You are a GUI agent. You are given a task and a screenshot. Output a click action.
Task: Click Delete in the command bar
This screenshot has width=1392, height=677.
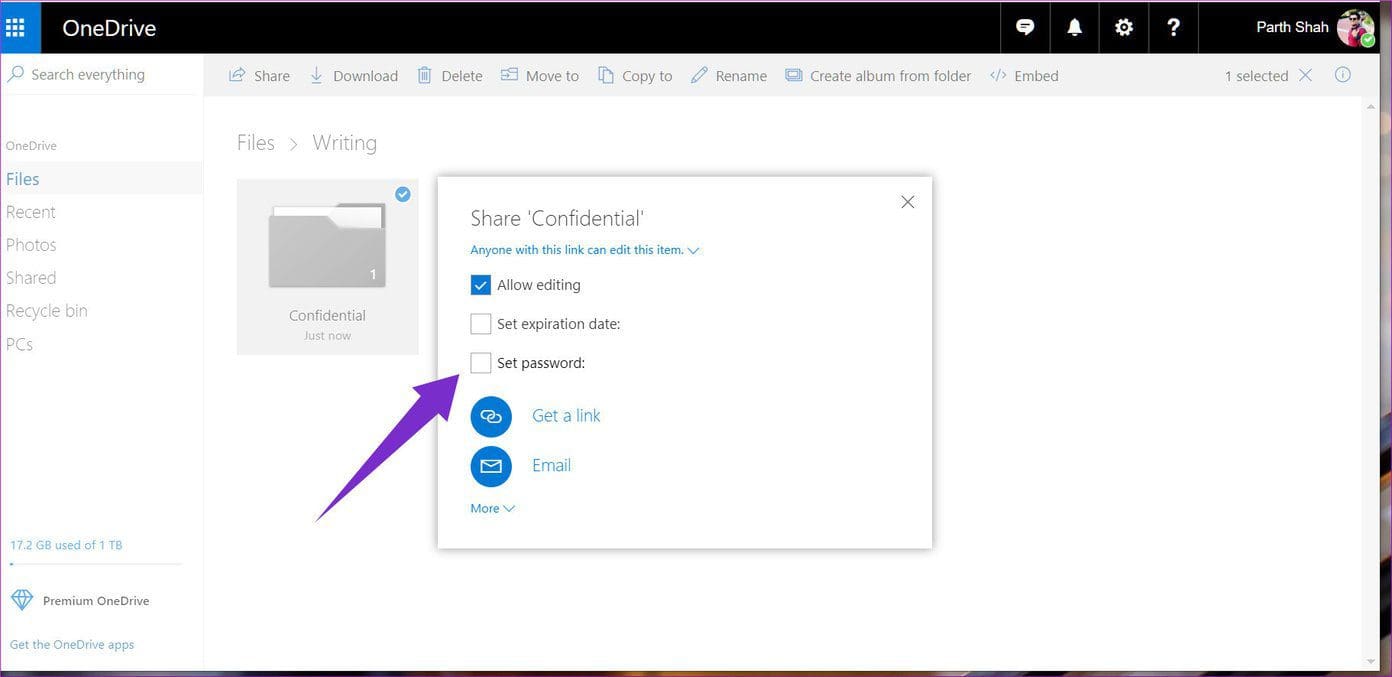coord(450,76)
